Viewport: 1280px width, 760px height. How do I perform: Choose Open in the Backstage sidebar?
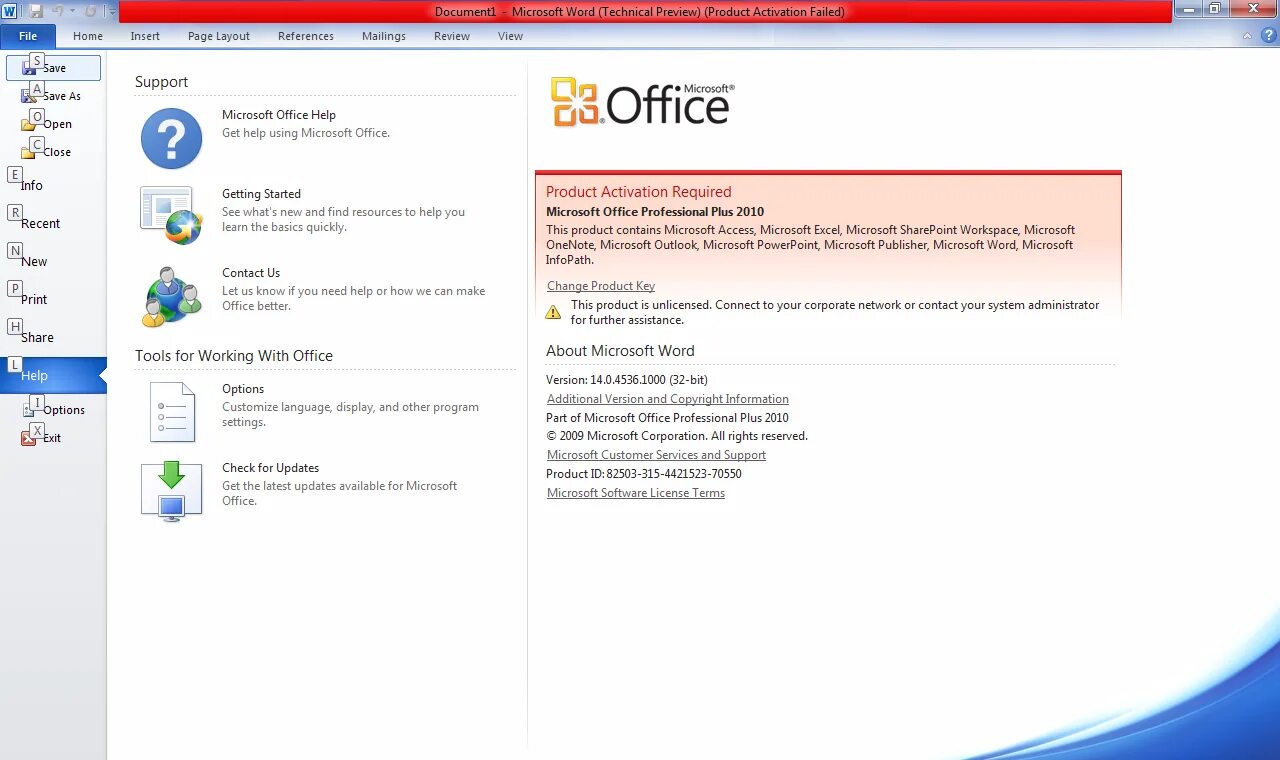point(53,124)
